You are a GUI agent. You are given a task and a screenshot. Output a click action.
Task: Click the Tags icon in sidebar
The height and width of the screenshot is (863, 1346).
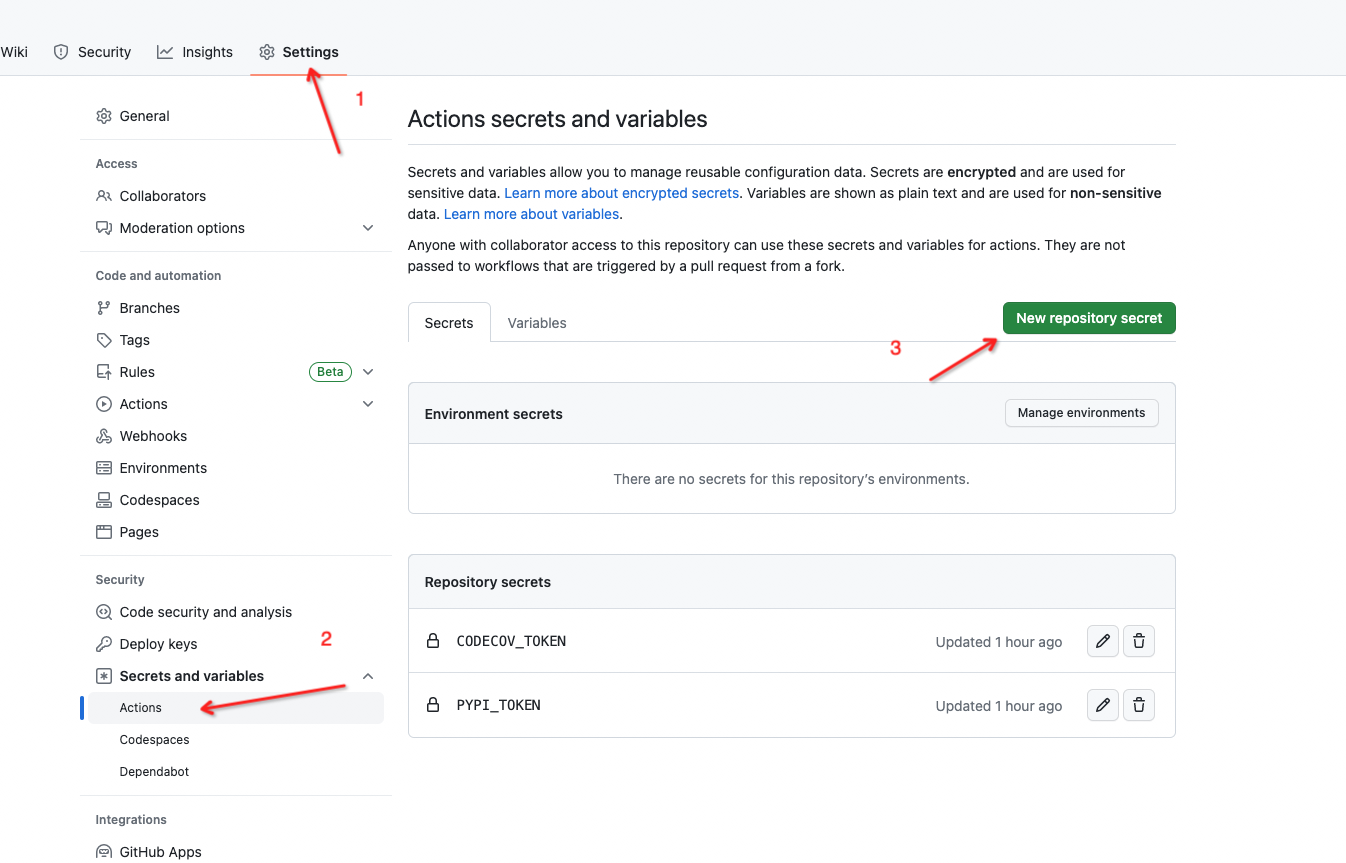(104, 340)
